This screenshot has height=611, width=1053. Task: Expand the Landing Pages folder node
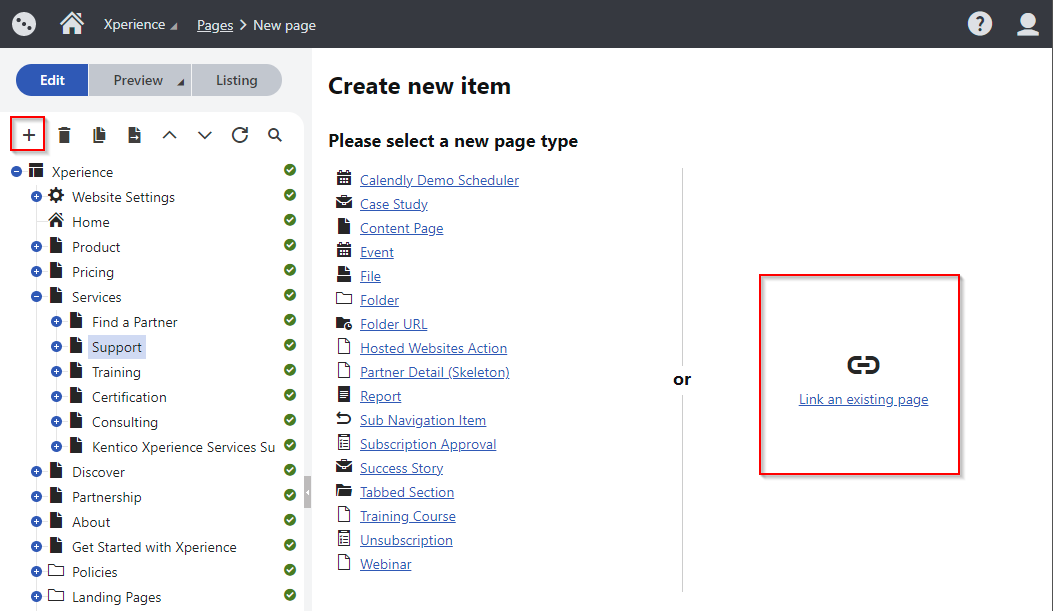pyautogui.click(x=36, y=596)
